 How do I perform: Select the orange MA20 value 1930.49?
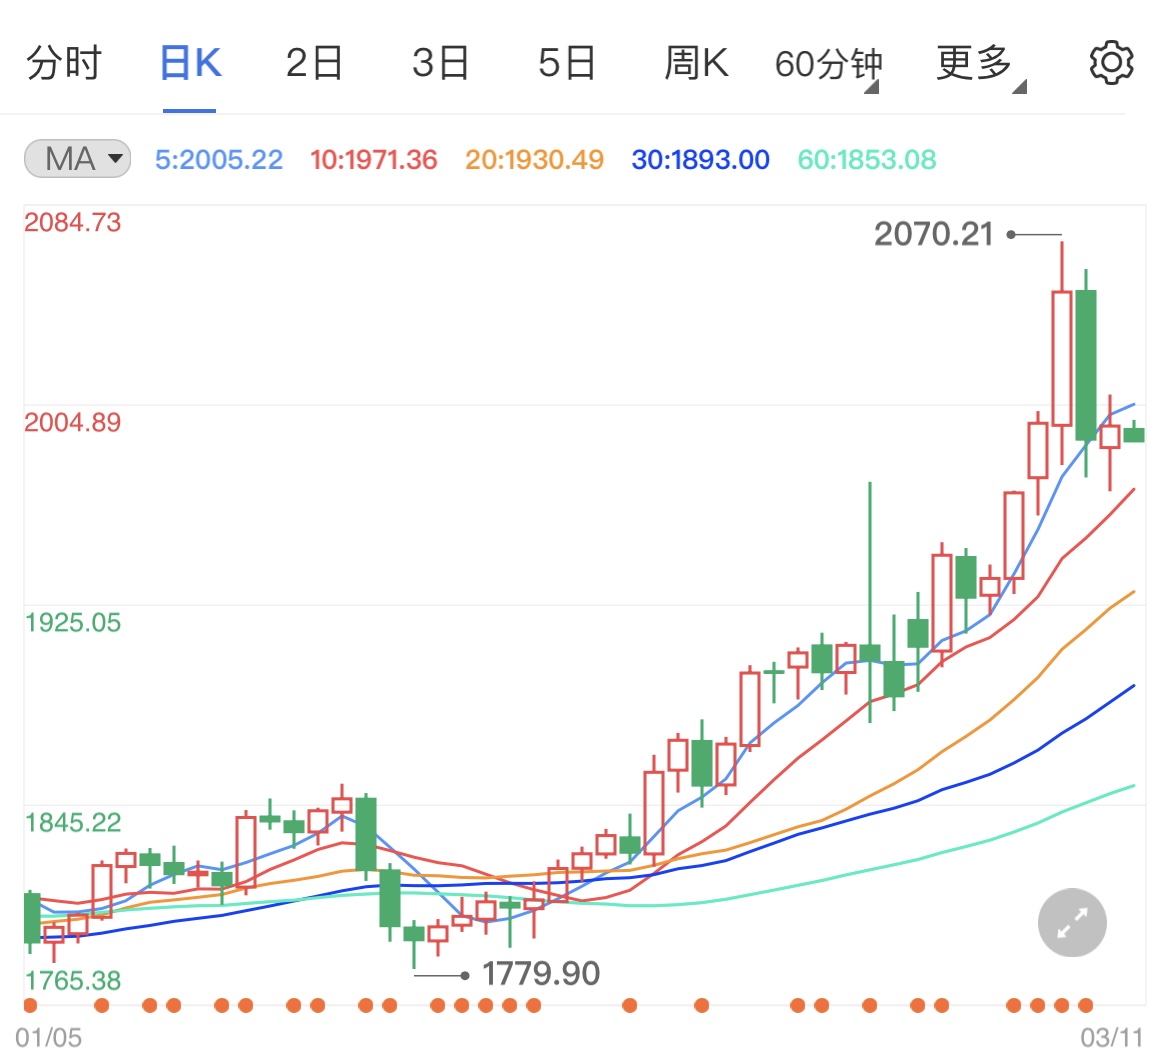click(534, 160)
